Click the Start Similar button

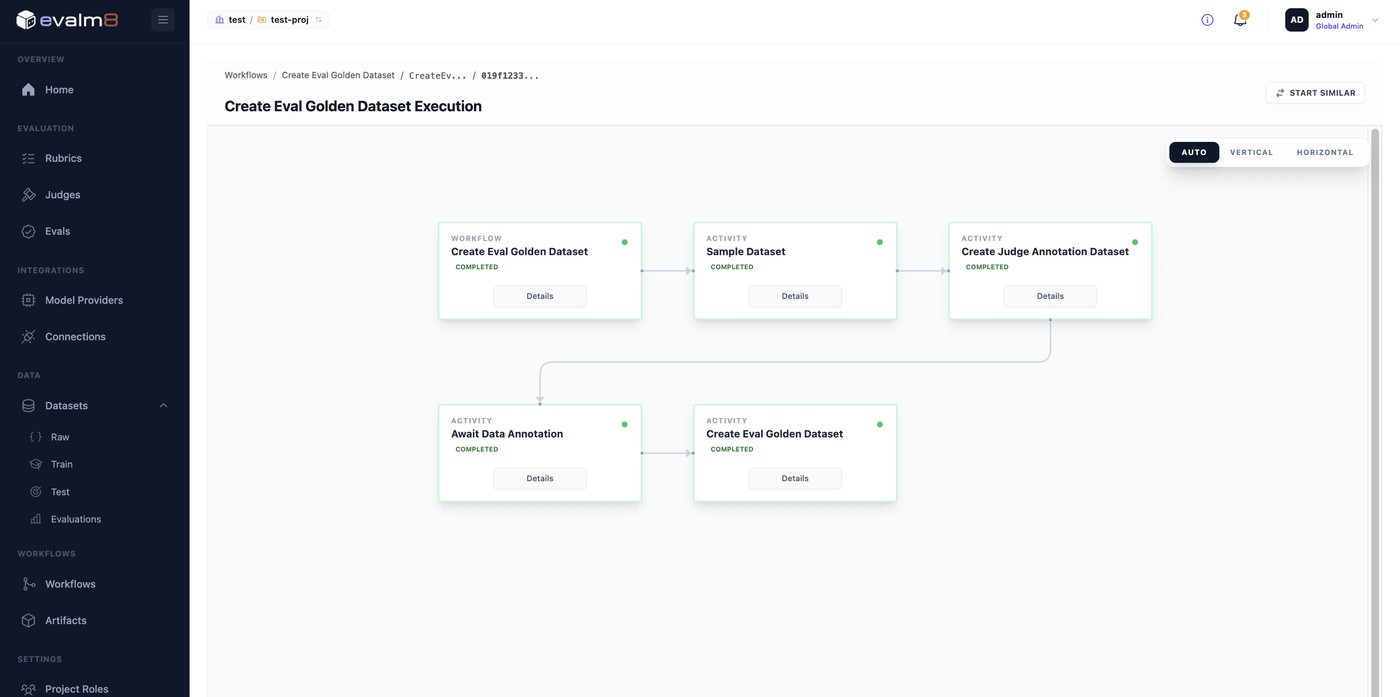click(1315, 93)
